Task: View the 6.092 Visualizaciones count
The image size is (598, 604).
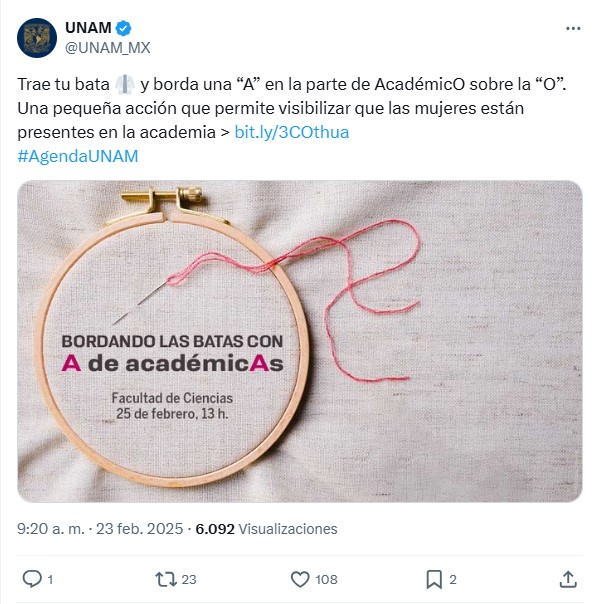Action: pyautogui.click(x=266, y=528)
